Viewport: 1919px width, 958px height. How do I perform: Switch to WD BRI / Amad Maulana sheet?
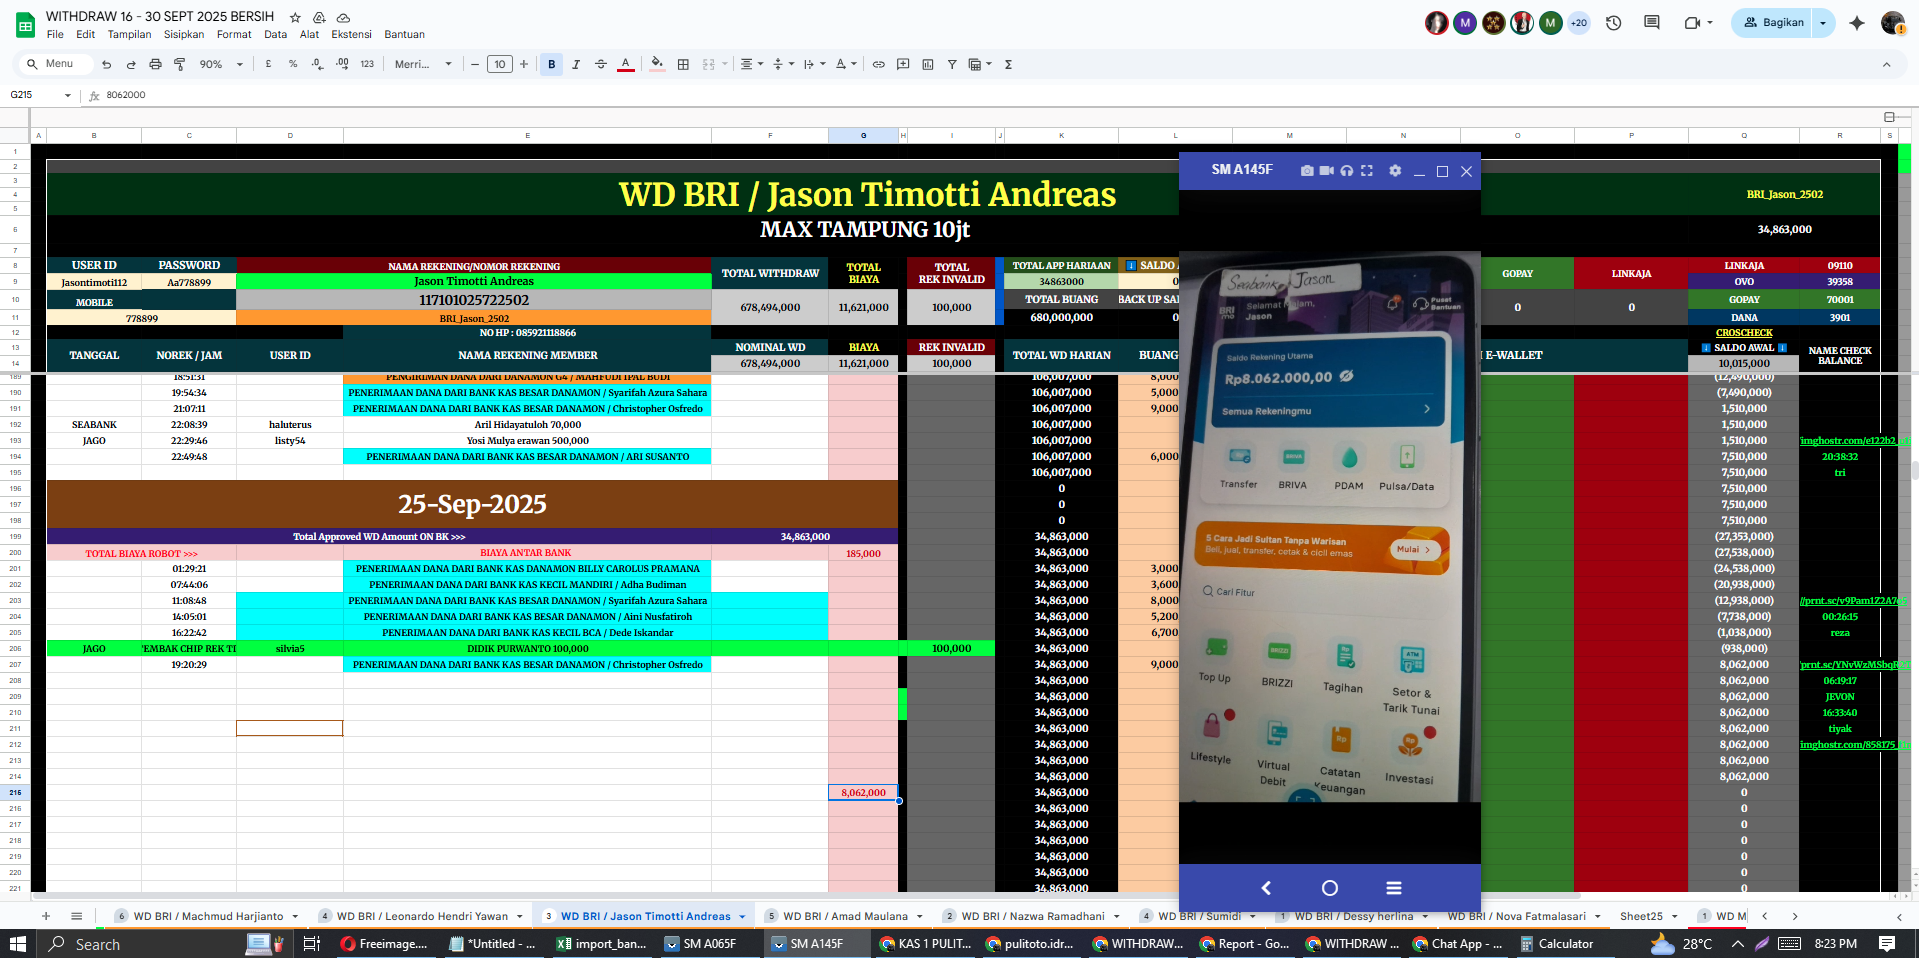(846, 916)
